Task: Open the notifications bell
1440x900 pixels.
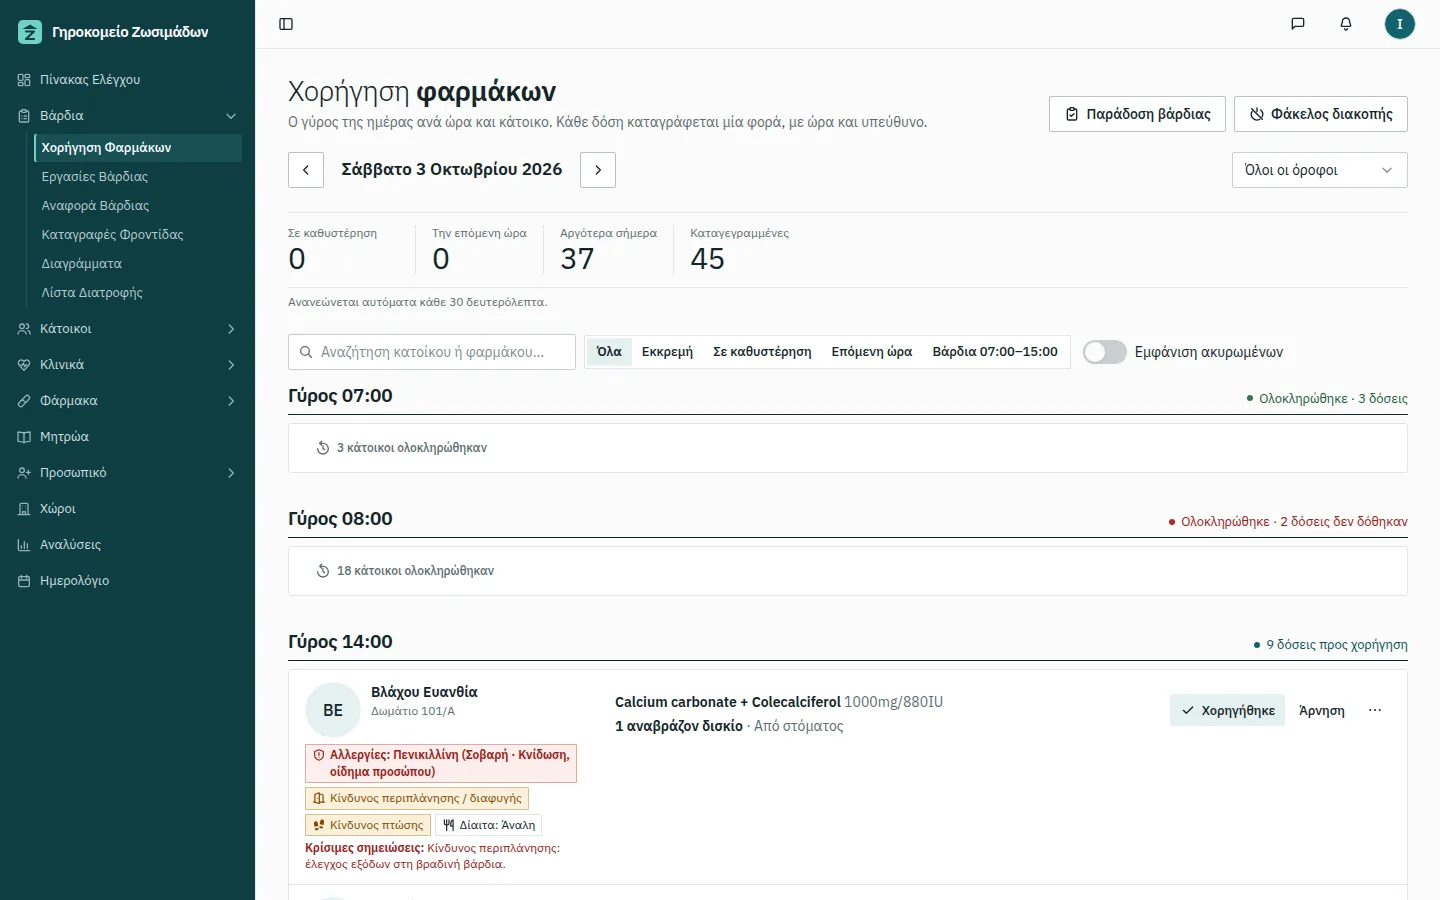Action: 1346,24
